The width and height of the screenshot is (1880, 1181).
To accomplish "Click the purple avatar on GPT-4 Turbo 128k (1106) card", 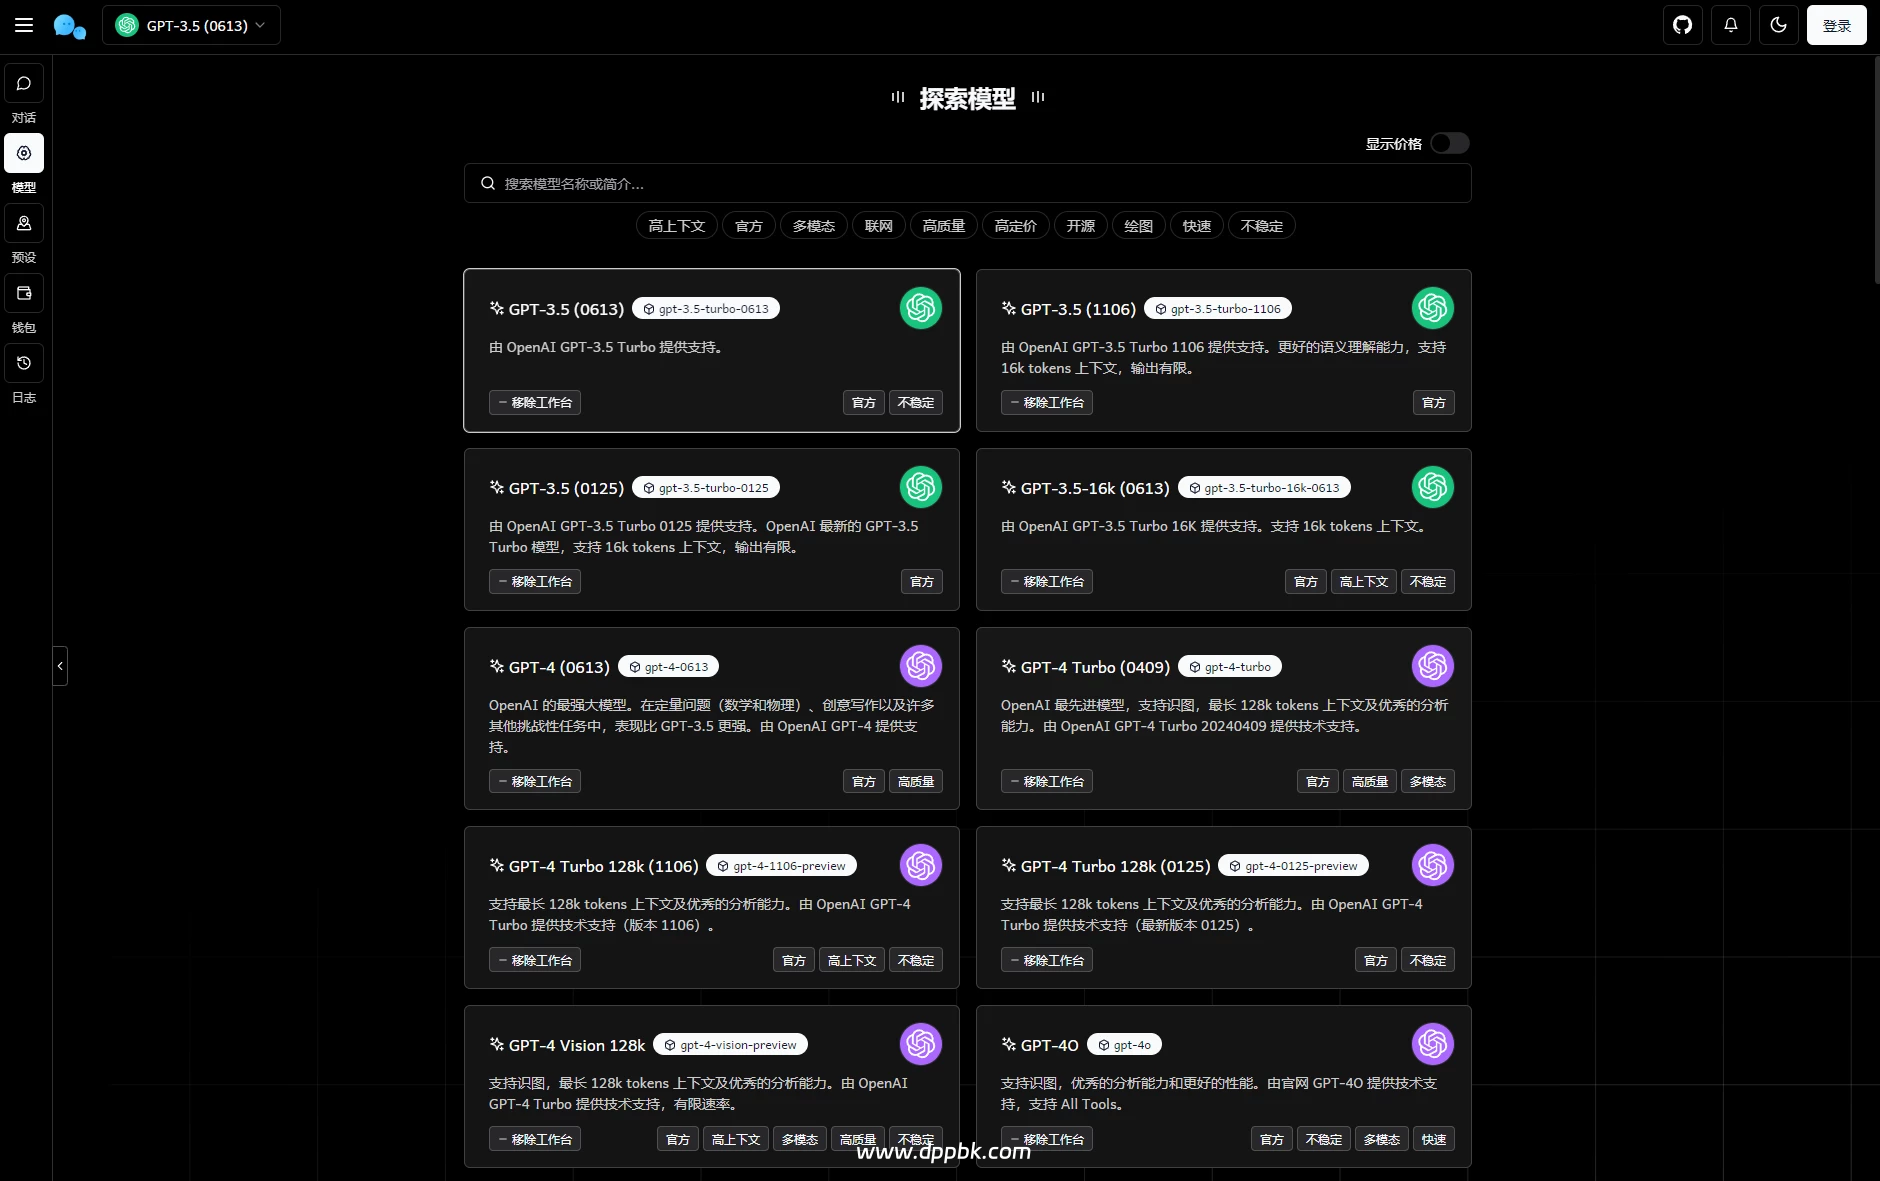I will 921,865.
